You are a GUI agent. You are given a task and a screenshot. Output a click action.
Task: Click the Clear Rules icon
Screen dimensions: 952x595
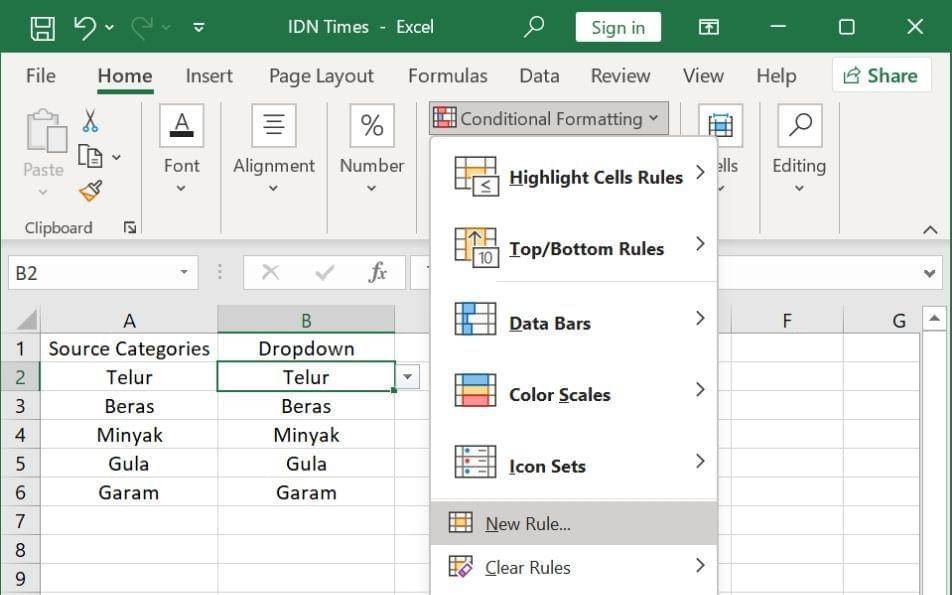tap(462, 567)
